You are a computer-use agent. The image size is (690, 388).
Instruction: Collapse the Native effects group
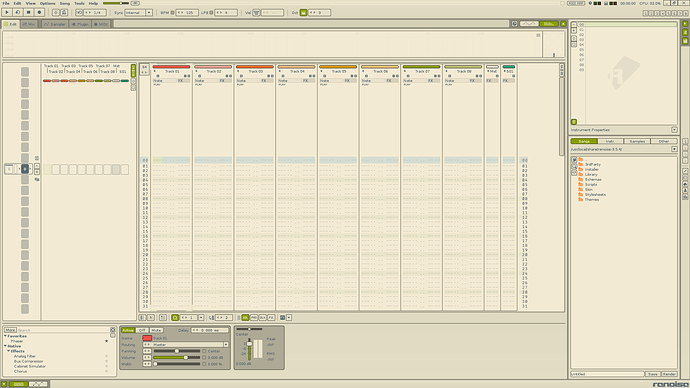6,346
